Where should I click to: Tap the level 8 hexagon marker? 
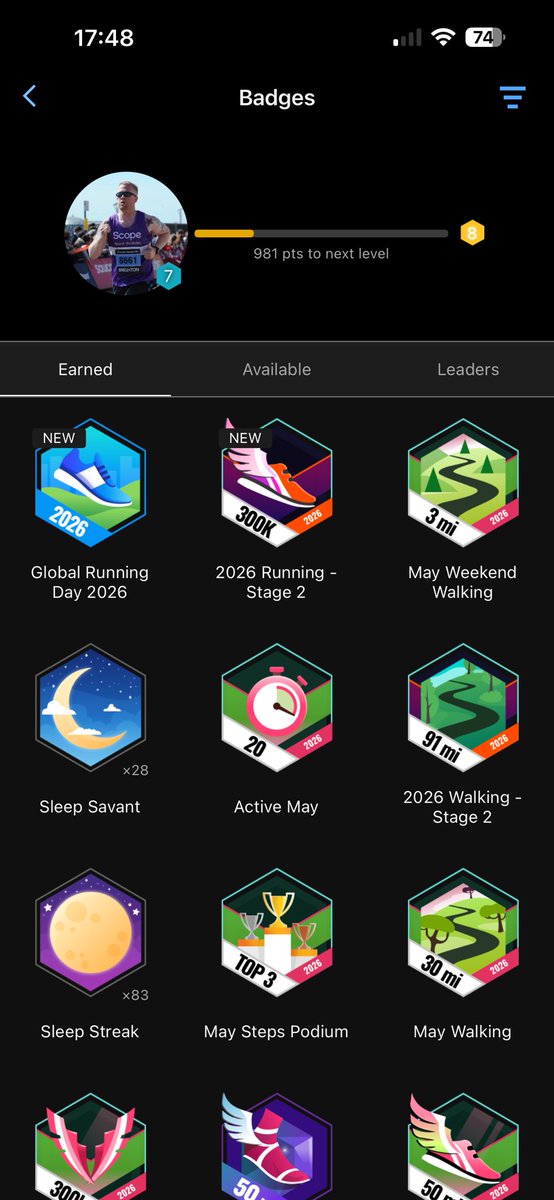coord(472,234)
